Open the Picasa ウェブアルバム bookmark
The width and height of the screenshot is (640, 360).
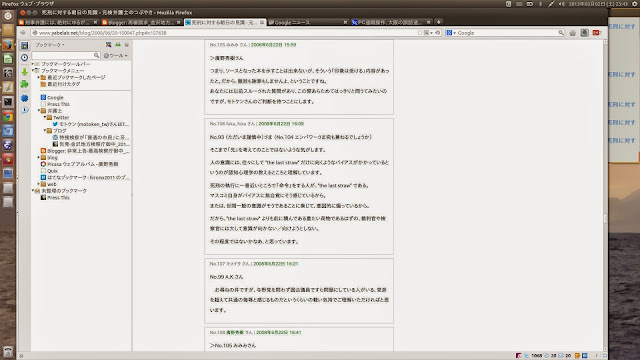tap(80, 164)
